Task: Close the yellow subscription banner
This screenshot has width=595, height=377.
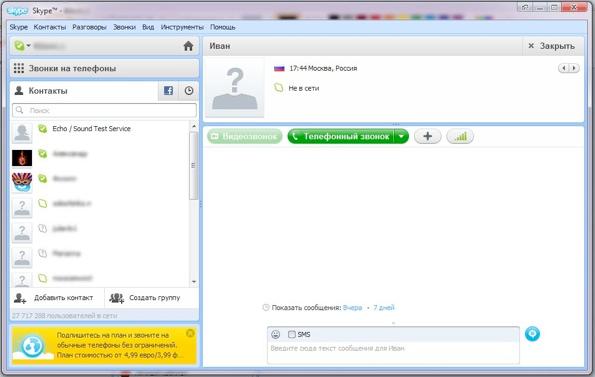Action: pyautogui.click(x=190, y=333)
